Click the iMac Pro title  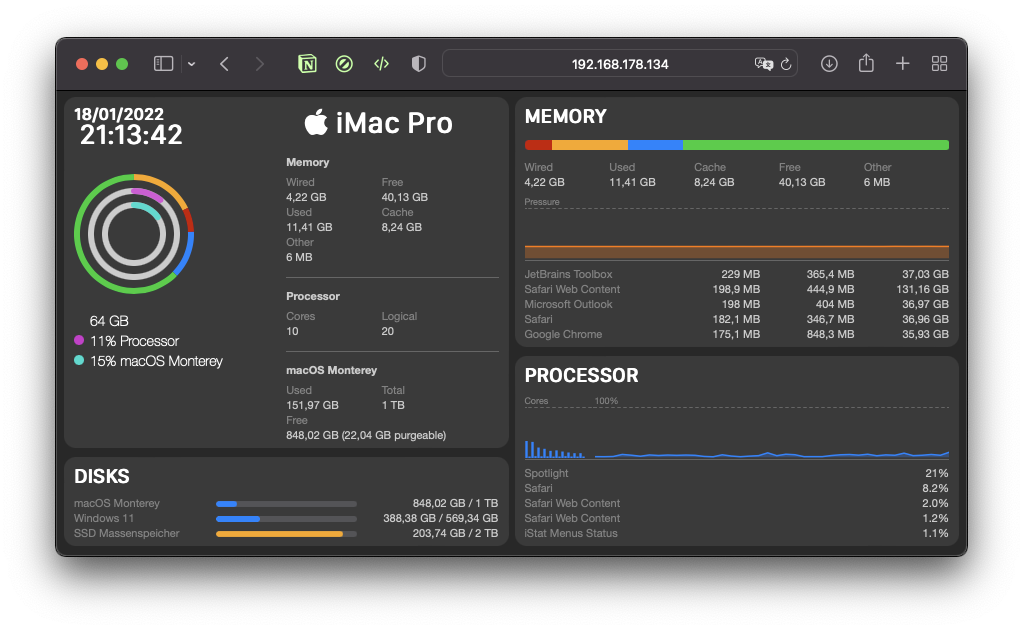(x=394, y=123)
